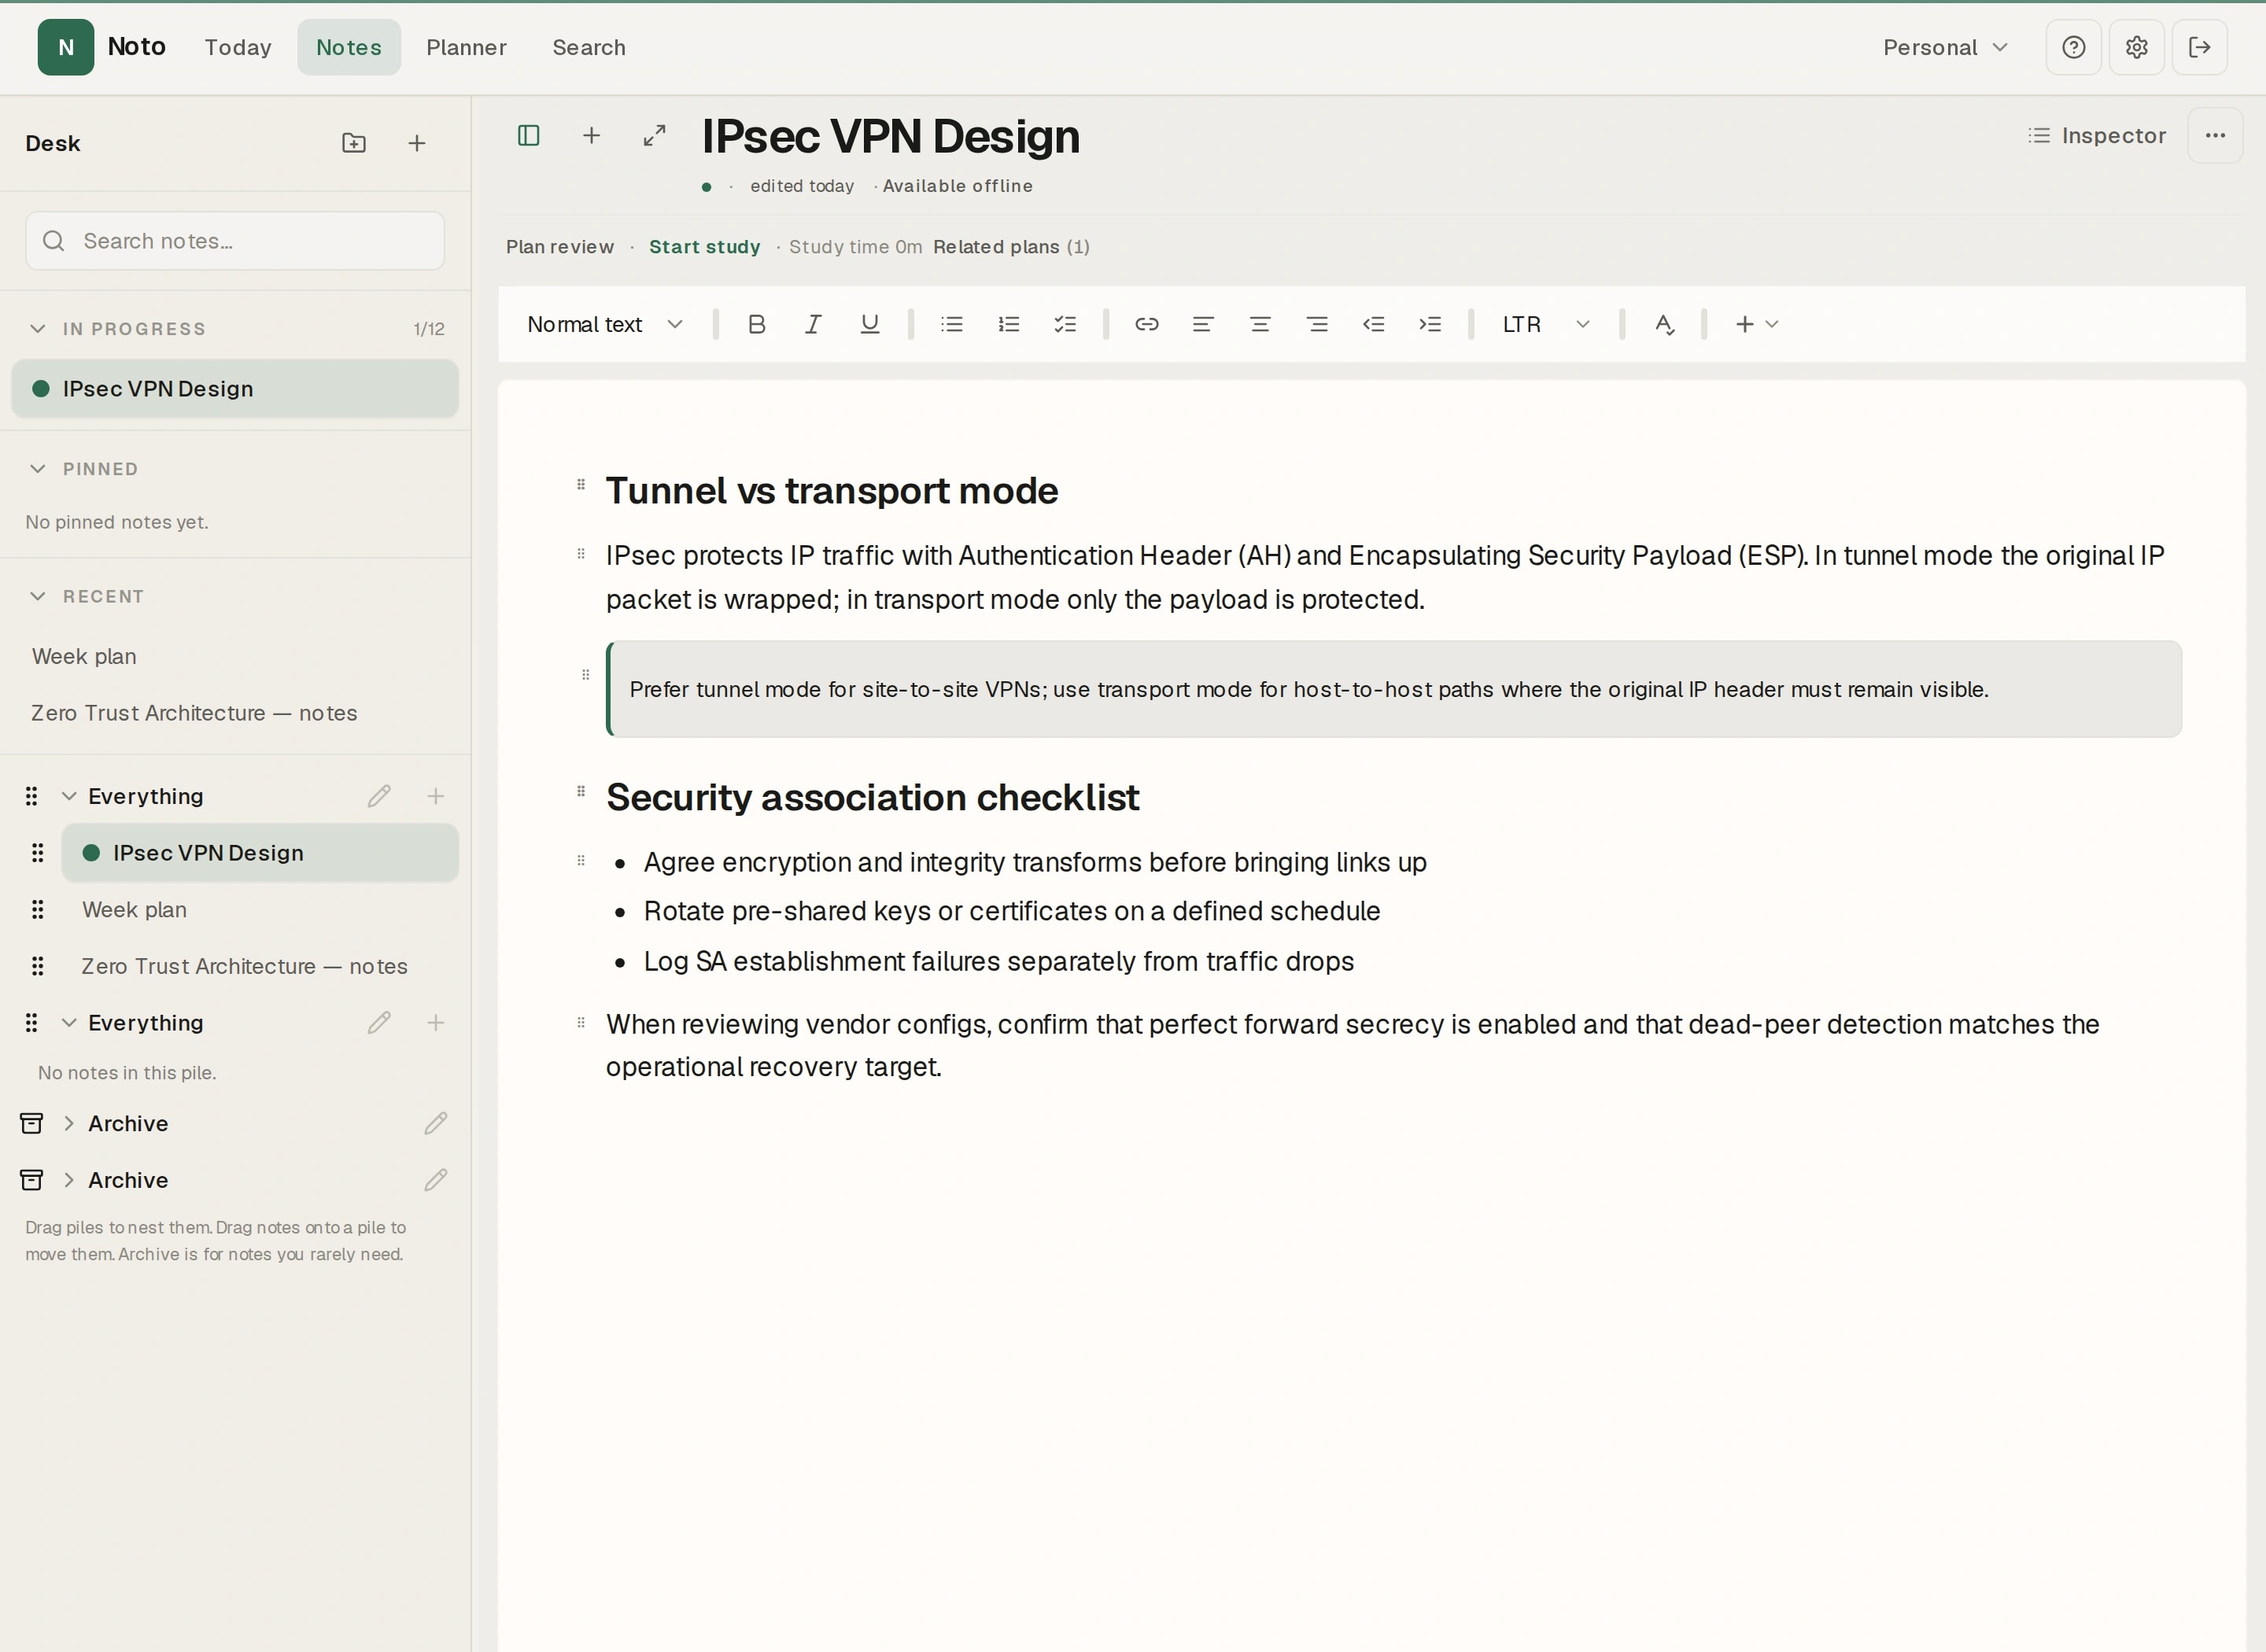Increase indent of block
Screen dimensions: 2266x1652
pos(1430,324)
